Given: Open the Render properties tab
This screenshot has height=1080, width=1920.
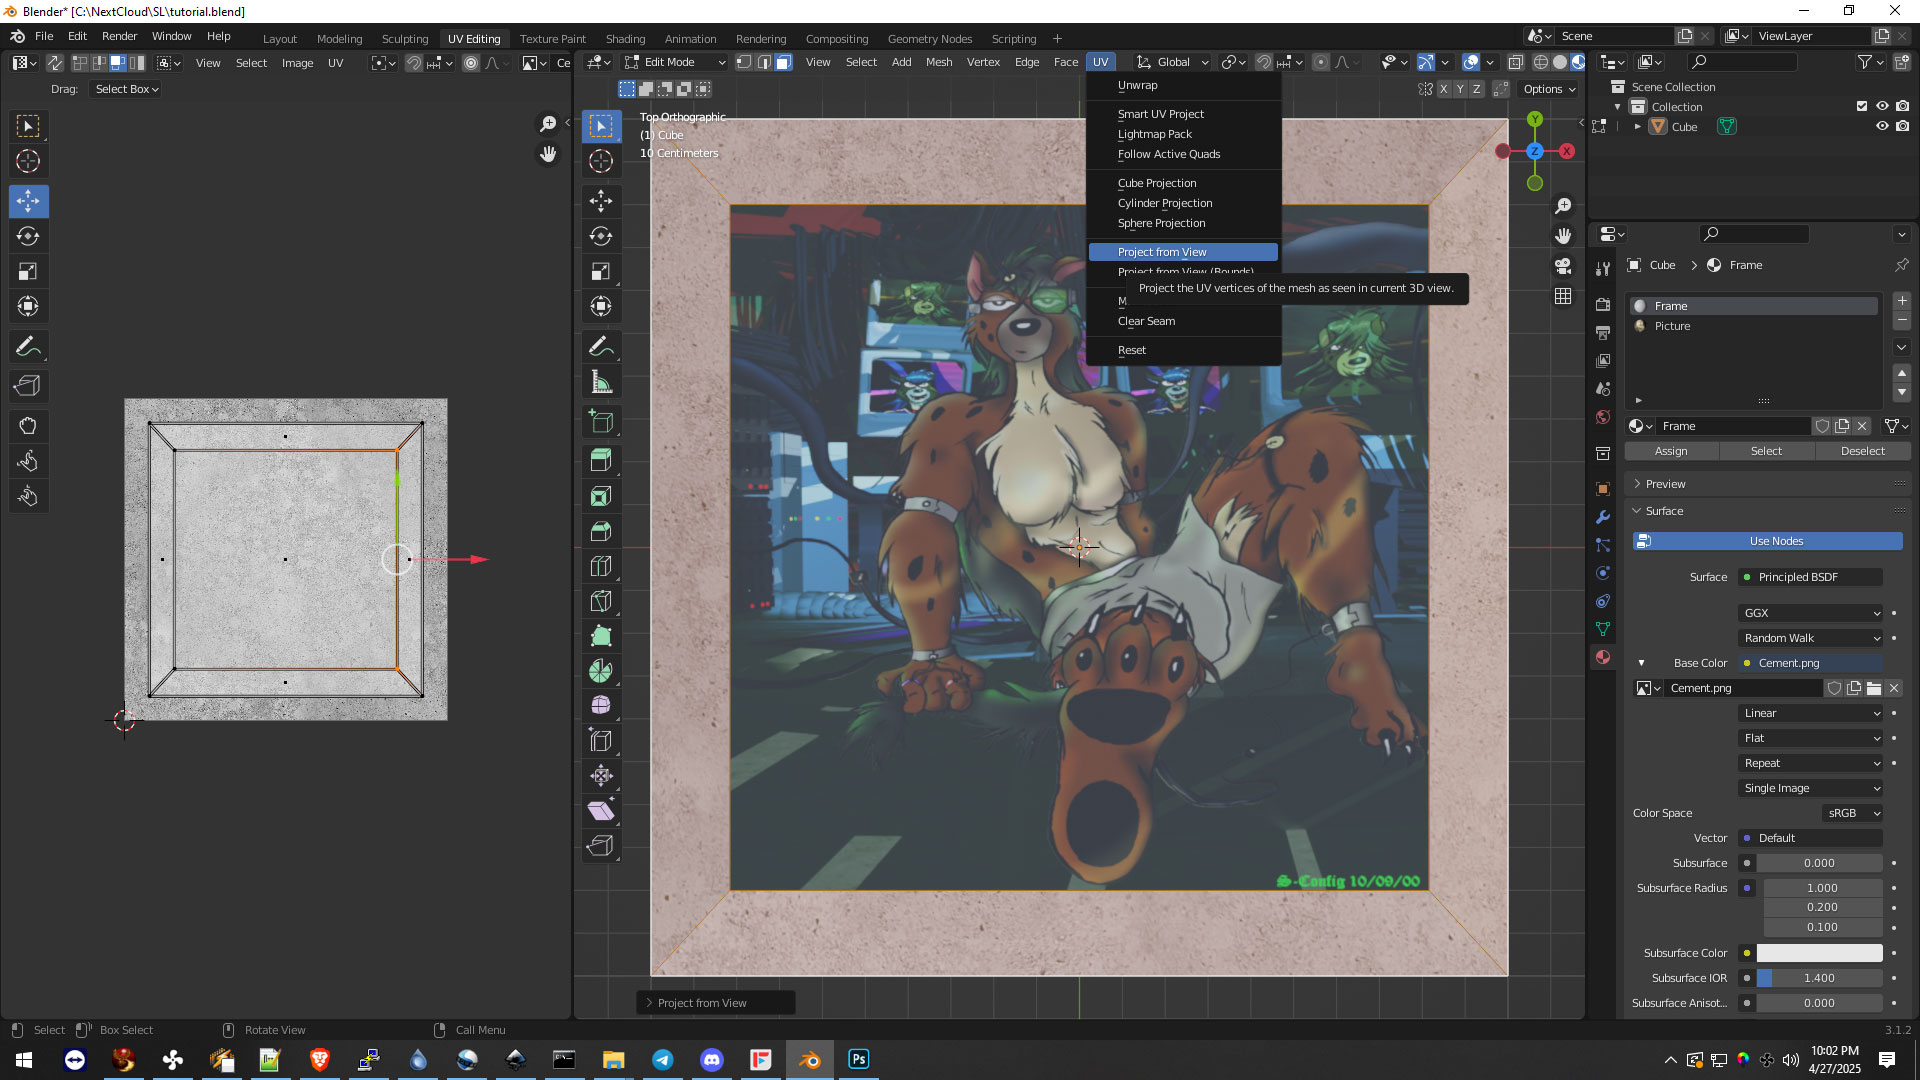Looking at the screenshot, I should pos(1603,304).
